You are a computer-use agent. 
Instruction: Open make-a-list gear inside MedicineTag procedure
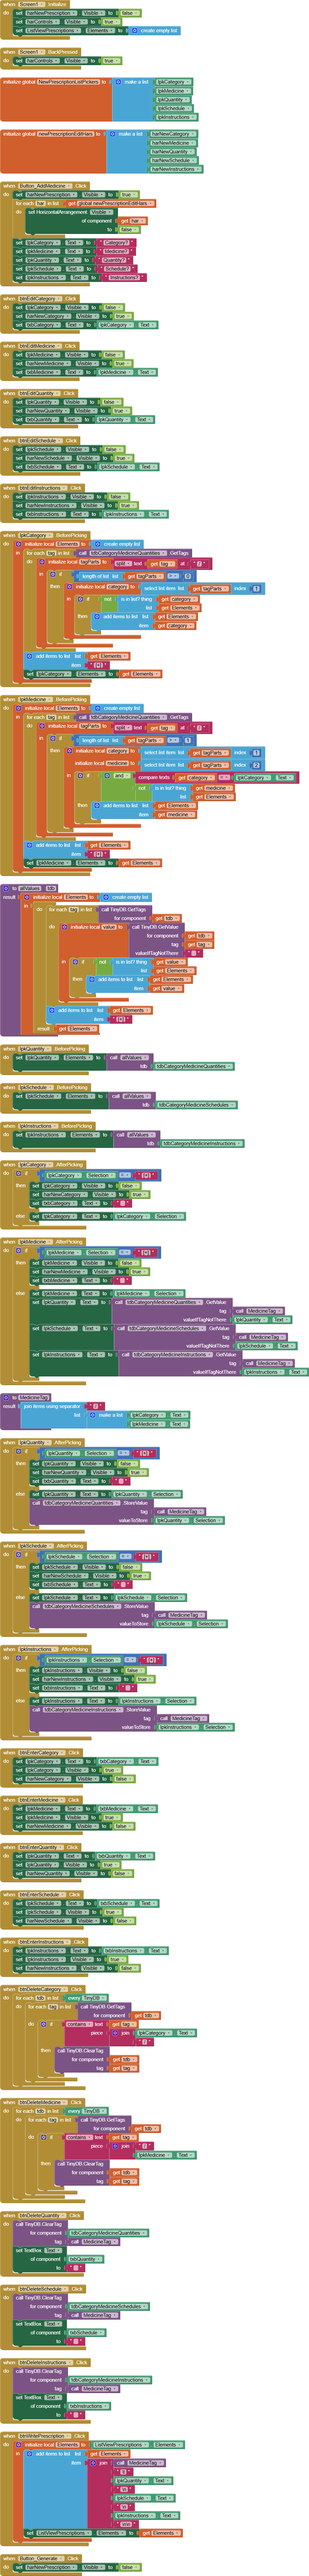[x=93, y=1415]
